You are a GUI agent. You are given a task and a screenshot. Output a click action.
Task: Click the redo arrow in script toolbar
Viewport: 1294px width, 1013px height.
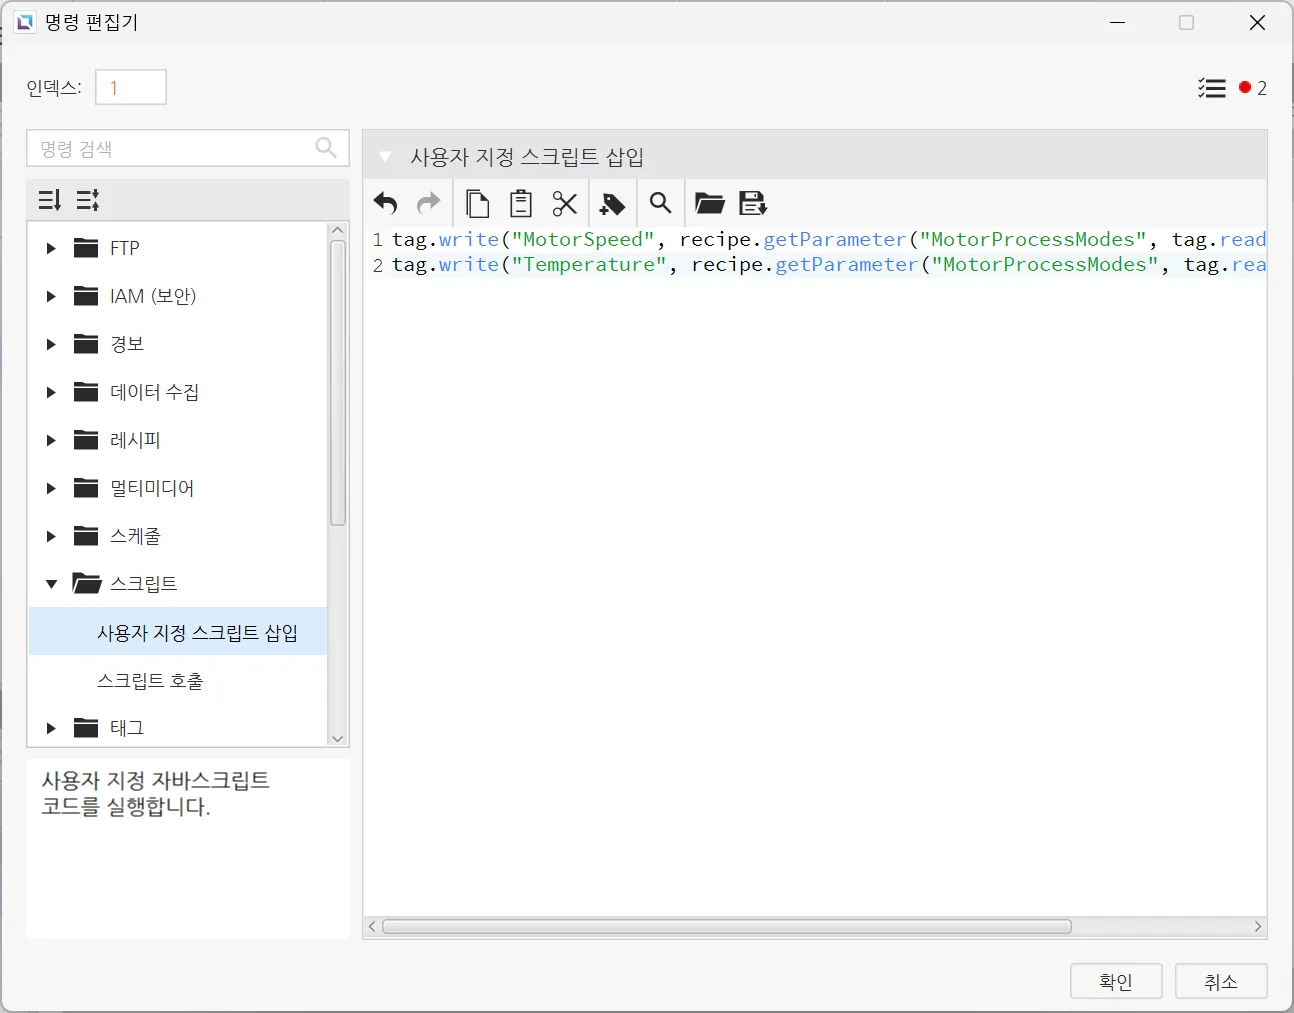tap(429, 204)
